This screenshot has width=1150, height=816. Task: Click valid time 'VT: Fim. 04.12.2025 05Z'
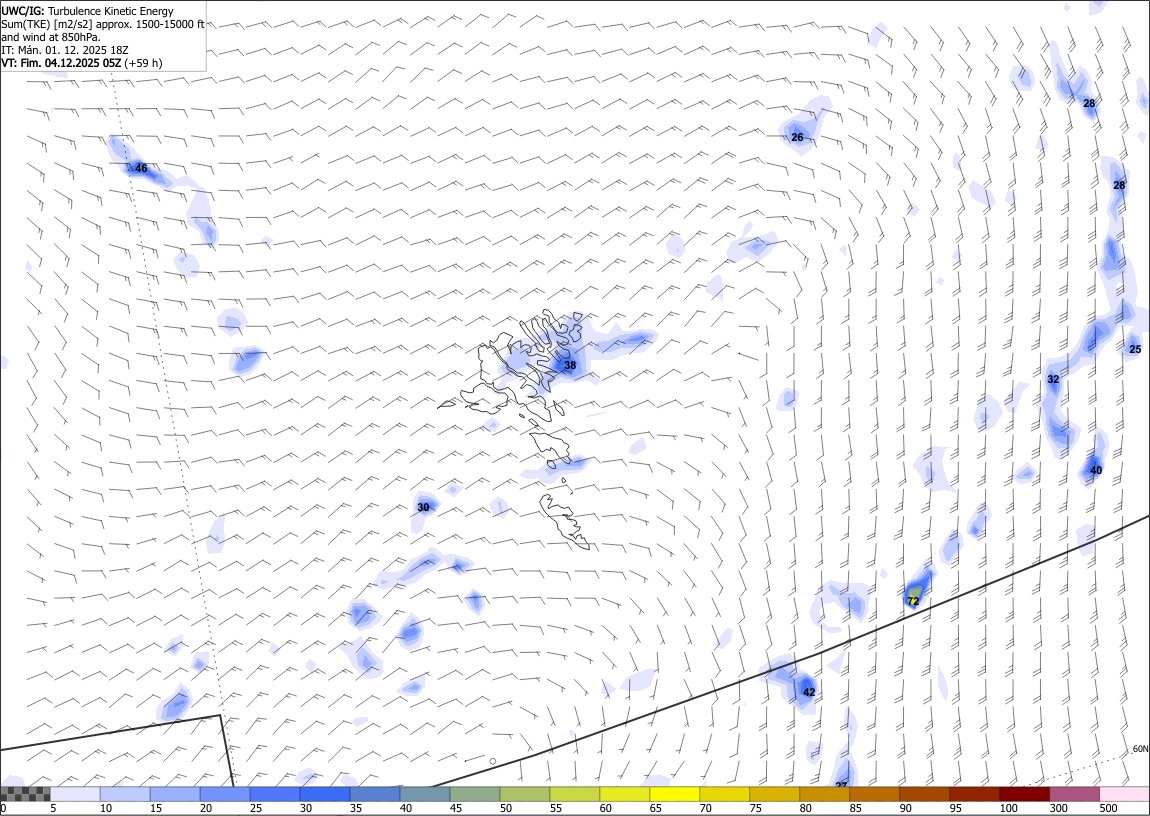(x=61, y=63)
